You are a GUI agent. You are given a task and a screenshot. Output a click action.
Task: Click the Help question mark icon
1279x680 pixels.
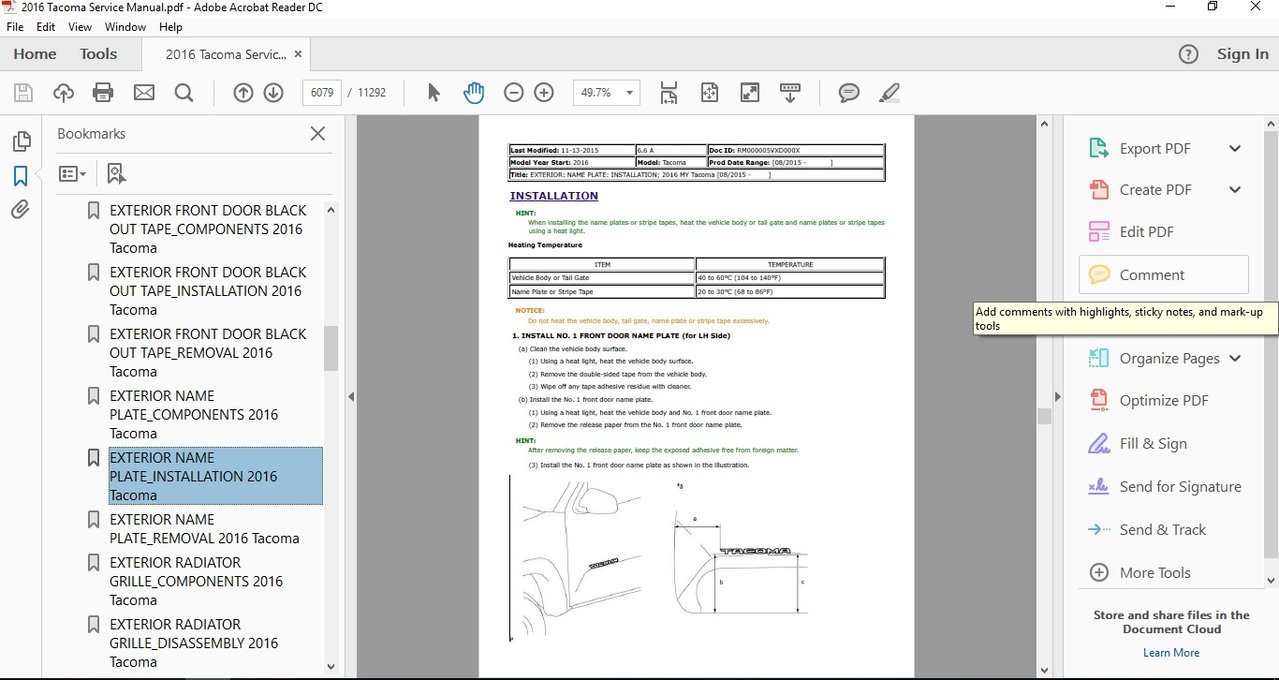click(1188, 54)
